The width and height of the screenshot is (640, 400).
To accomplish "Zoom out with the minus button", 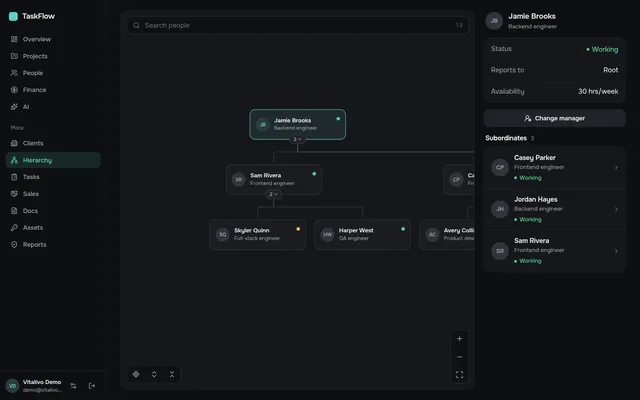I will 459,357.
